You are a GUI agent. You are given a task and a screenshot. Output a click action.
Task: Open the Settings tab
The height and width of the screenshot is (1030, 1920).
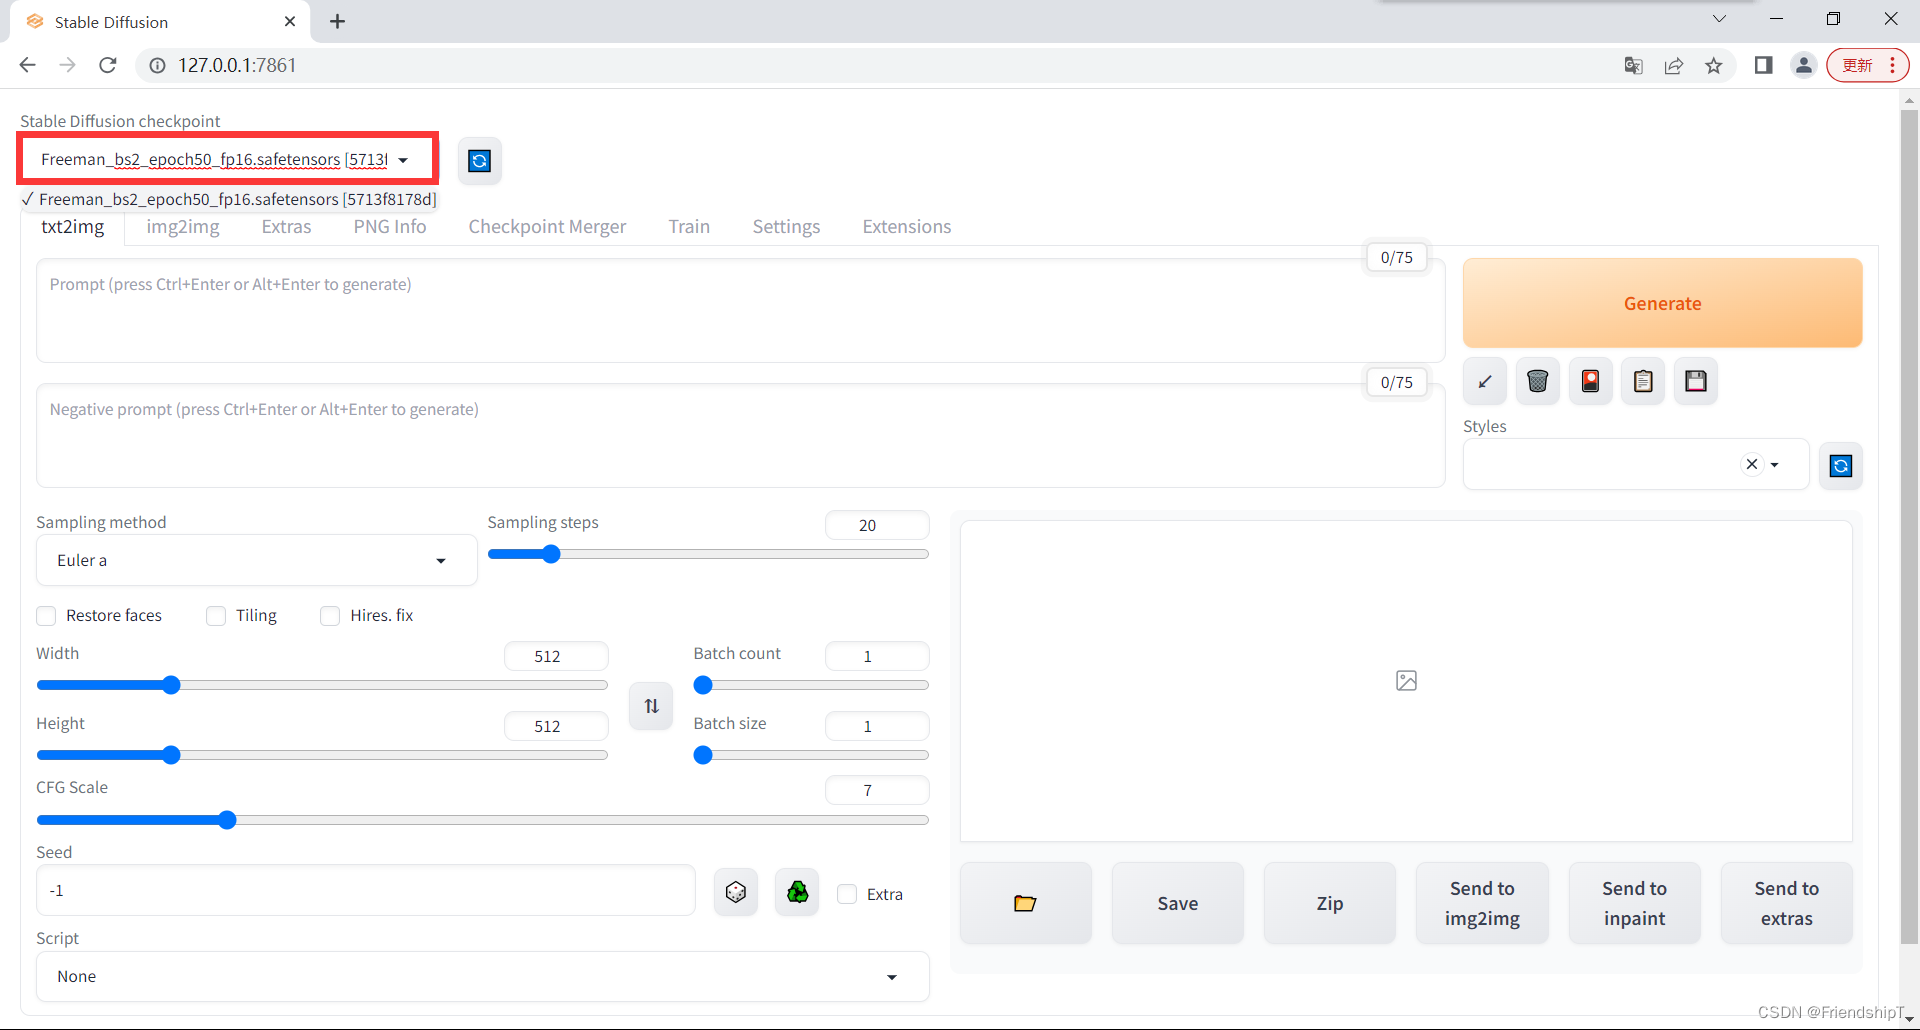(x=786, y=226)
